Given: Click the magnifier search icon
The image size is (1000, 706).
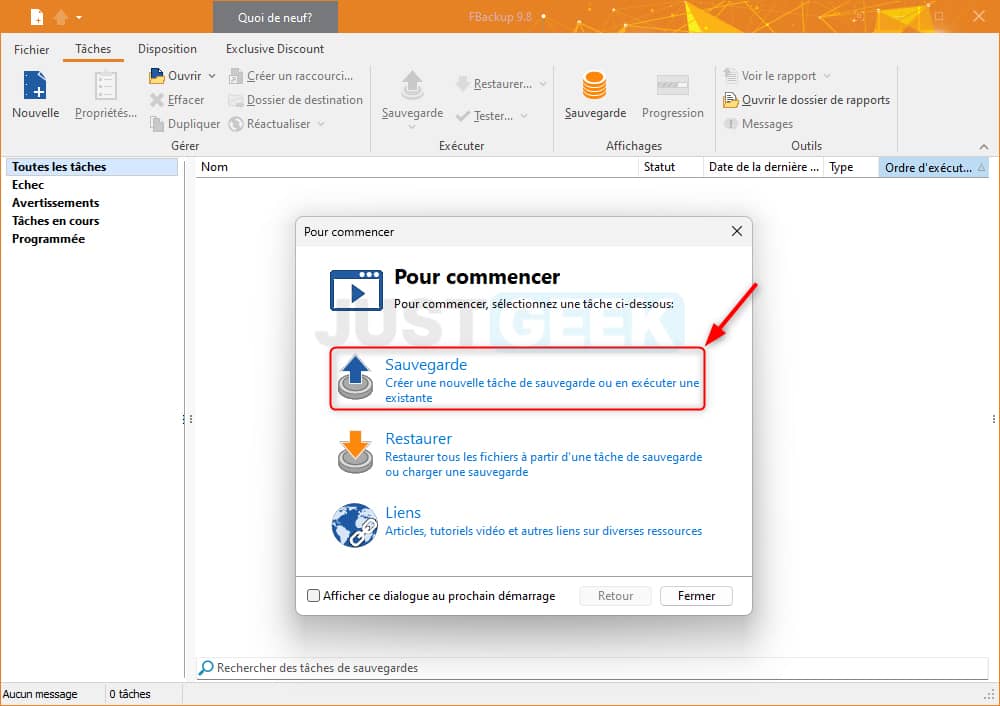Looking at the screenshot, I should [206, 668].
